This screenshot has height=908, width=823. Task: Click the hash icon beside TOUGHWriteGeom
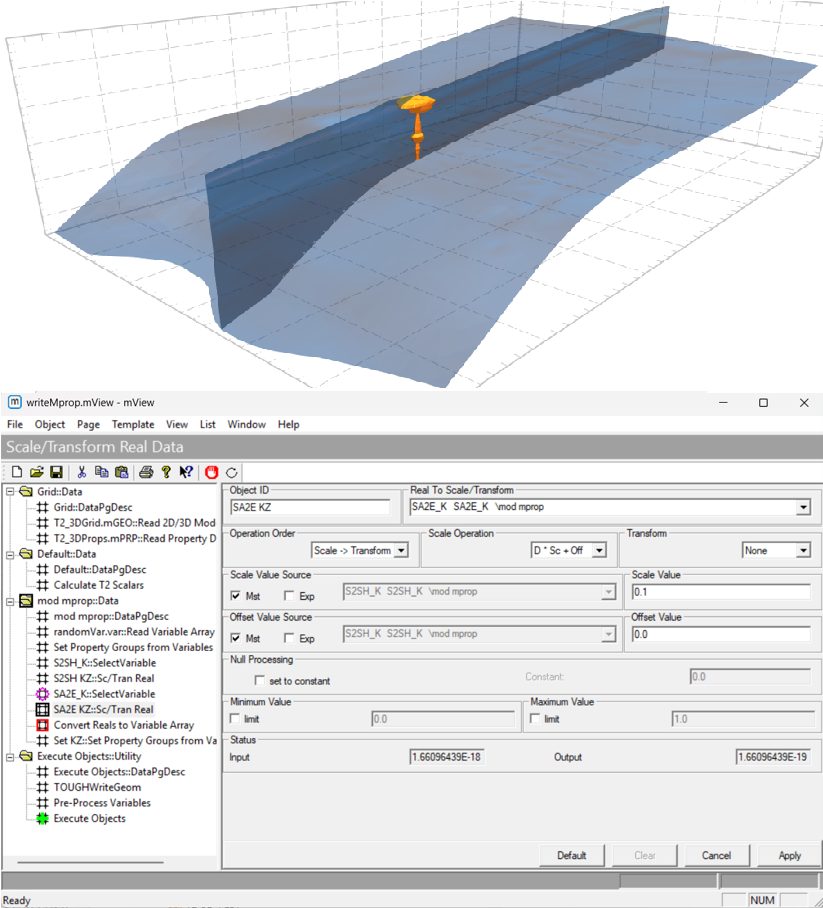(42, 787)
